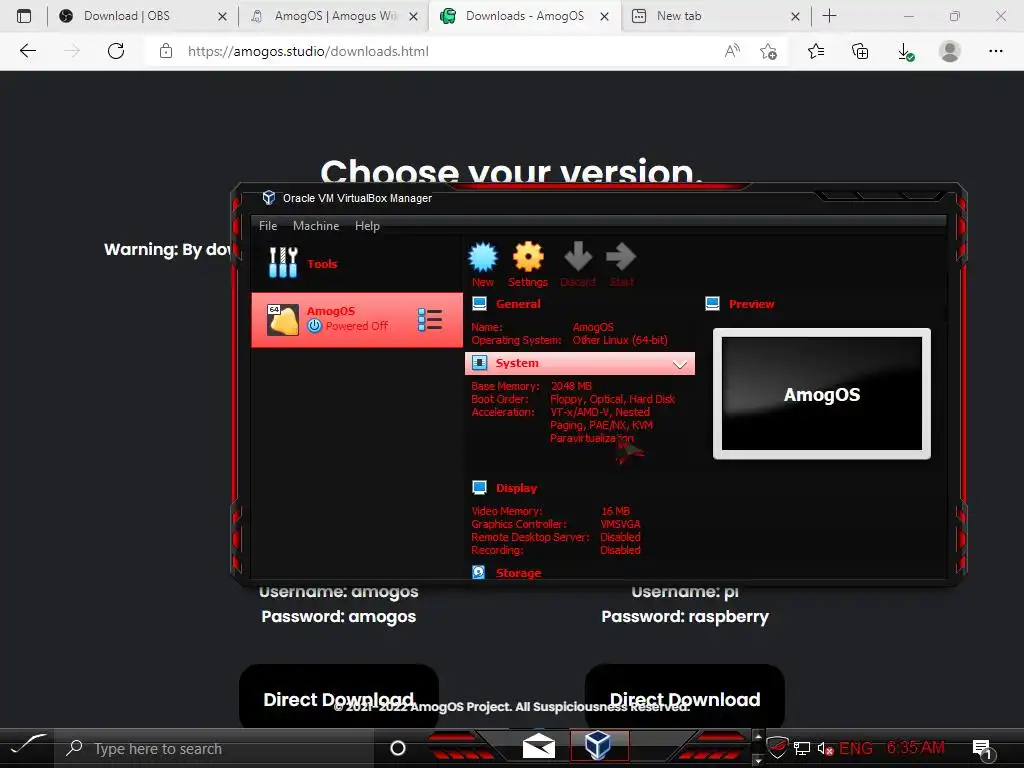This screenshot has height=768, width=1024.
Task: Click the System section chip icon
Action: coord(479,362)
